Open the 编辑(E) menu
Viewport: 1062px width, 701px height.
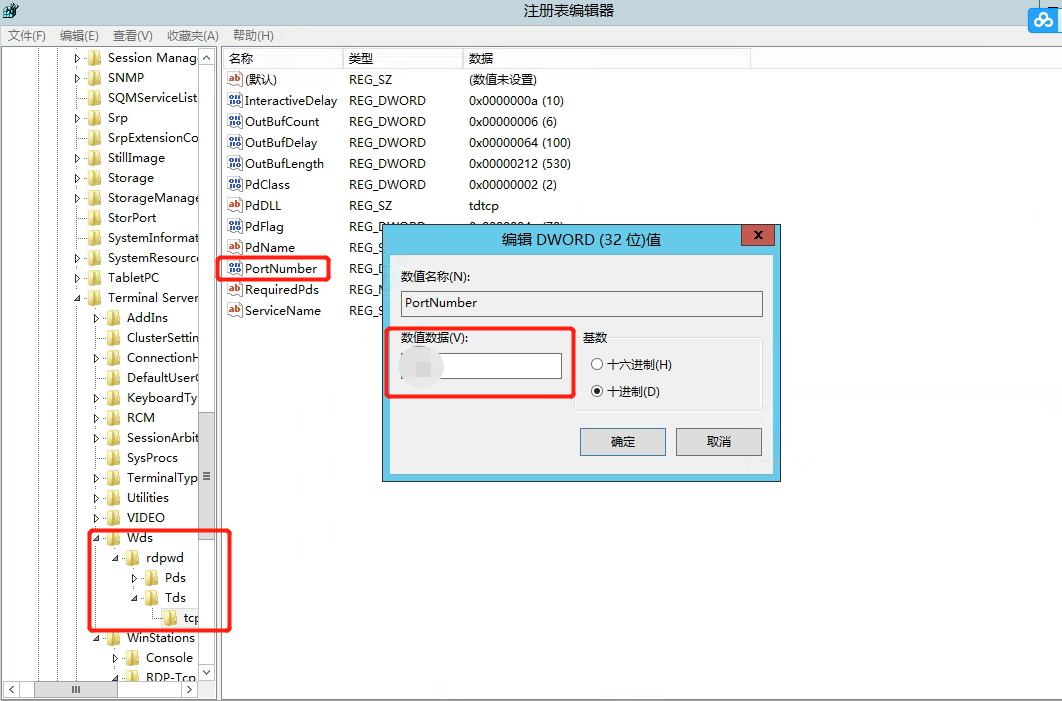79,35
